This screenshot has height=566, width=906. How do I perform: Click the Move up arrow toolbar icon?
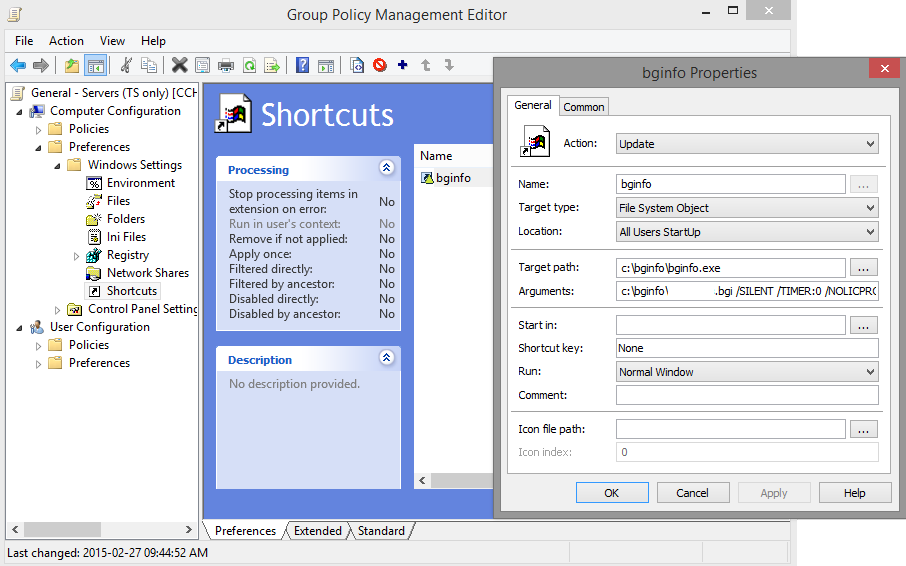click(426, 65)
